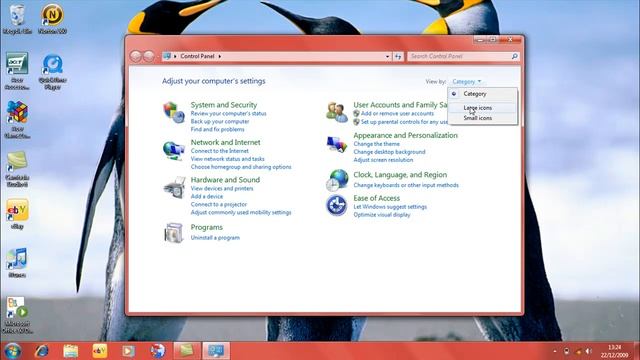Click View network status and tasks
The image size is (640, 360).
[227, 159]
